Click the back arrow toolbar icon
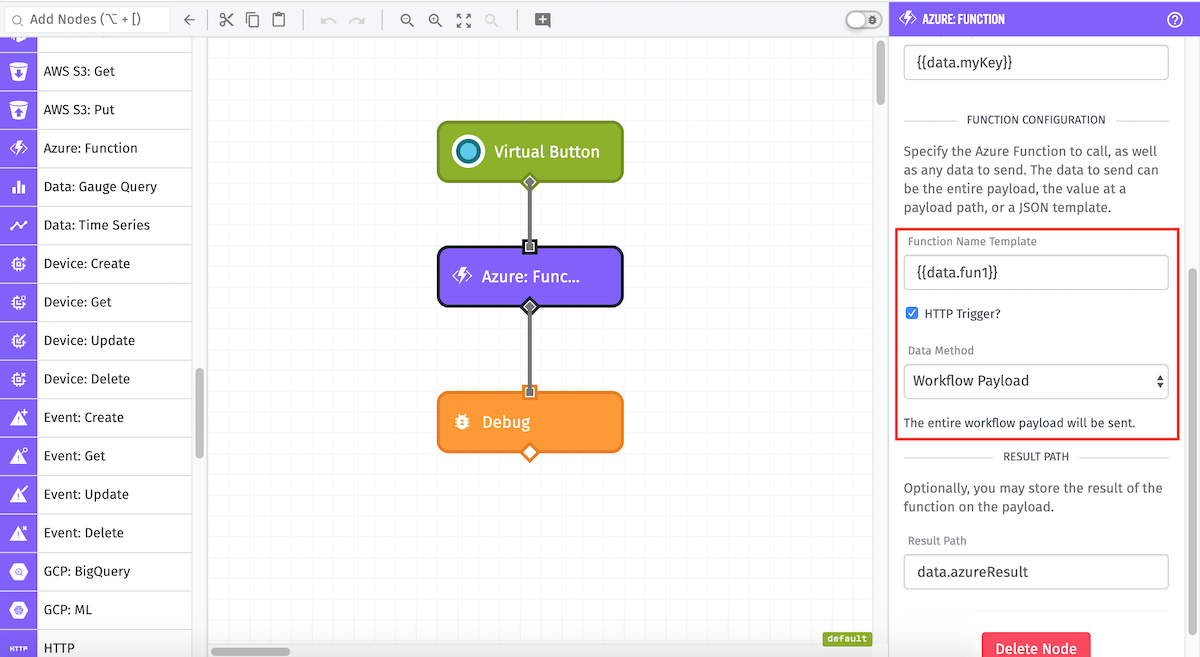The width and height of the screenshot is (1200, 657). pos(189,20)
